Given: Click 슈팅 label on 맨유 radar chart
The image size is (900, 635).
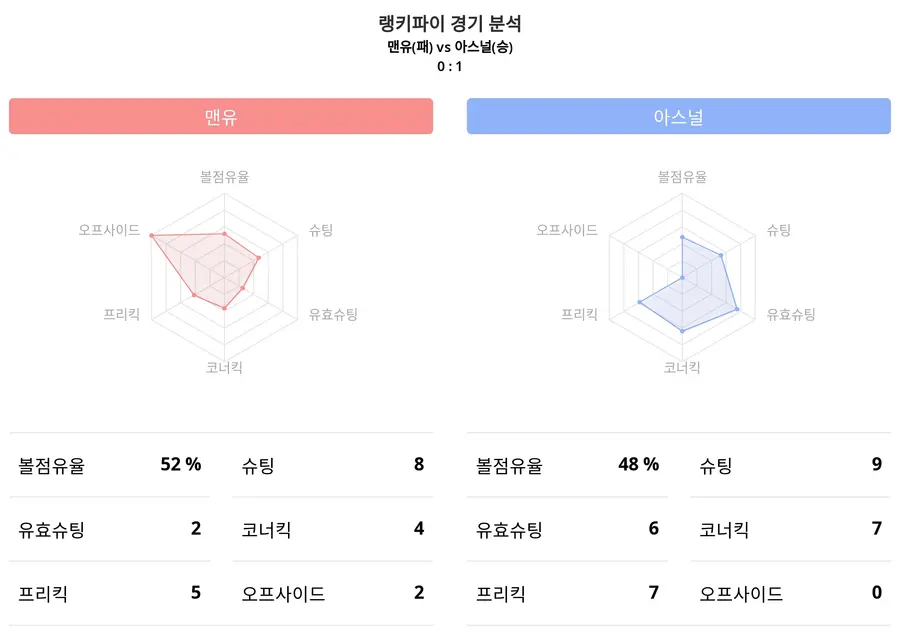Looking at the screenshot, I should pos(321,230).
